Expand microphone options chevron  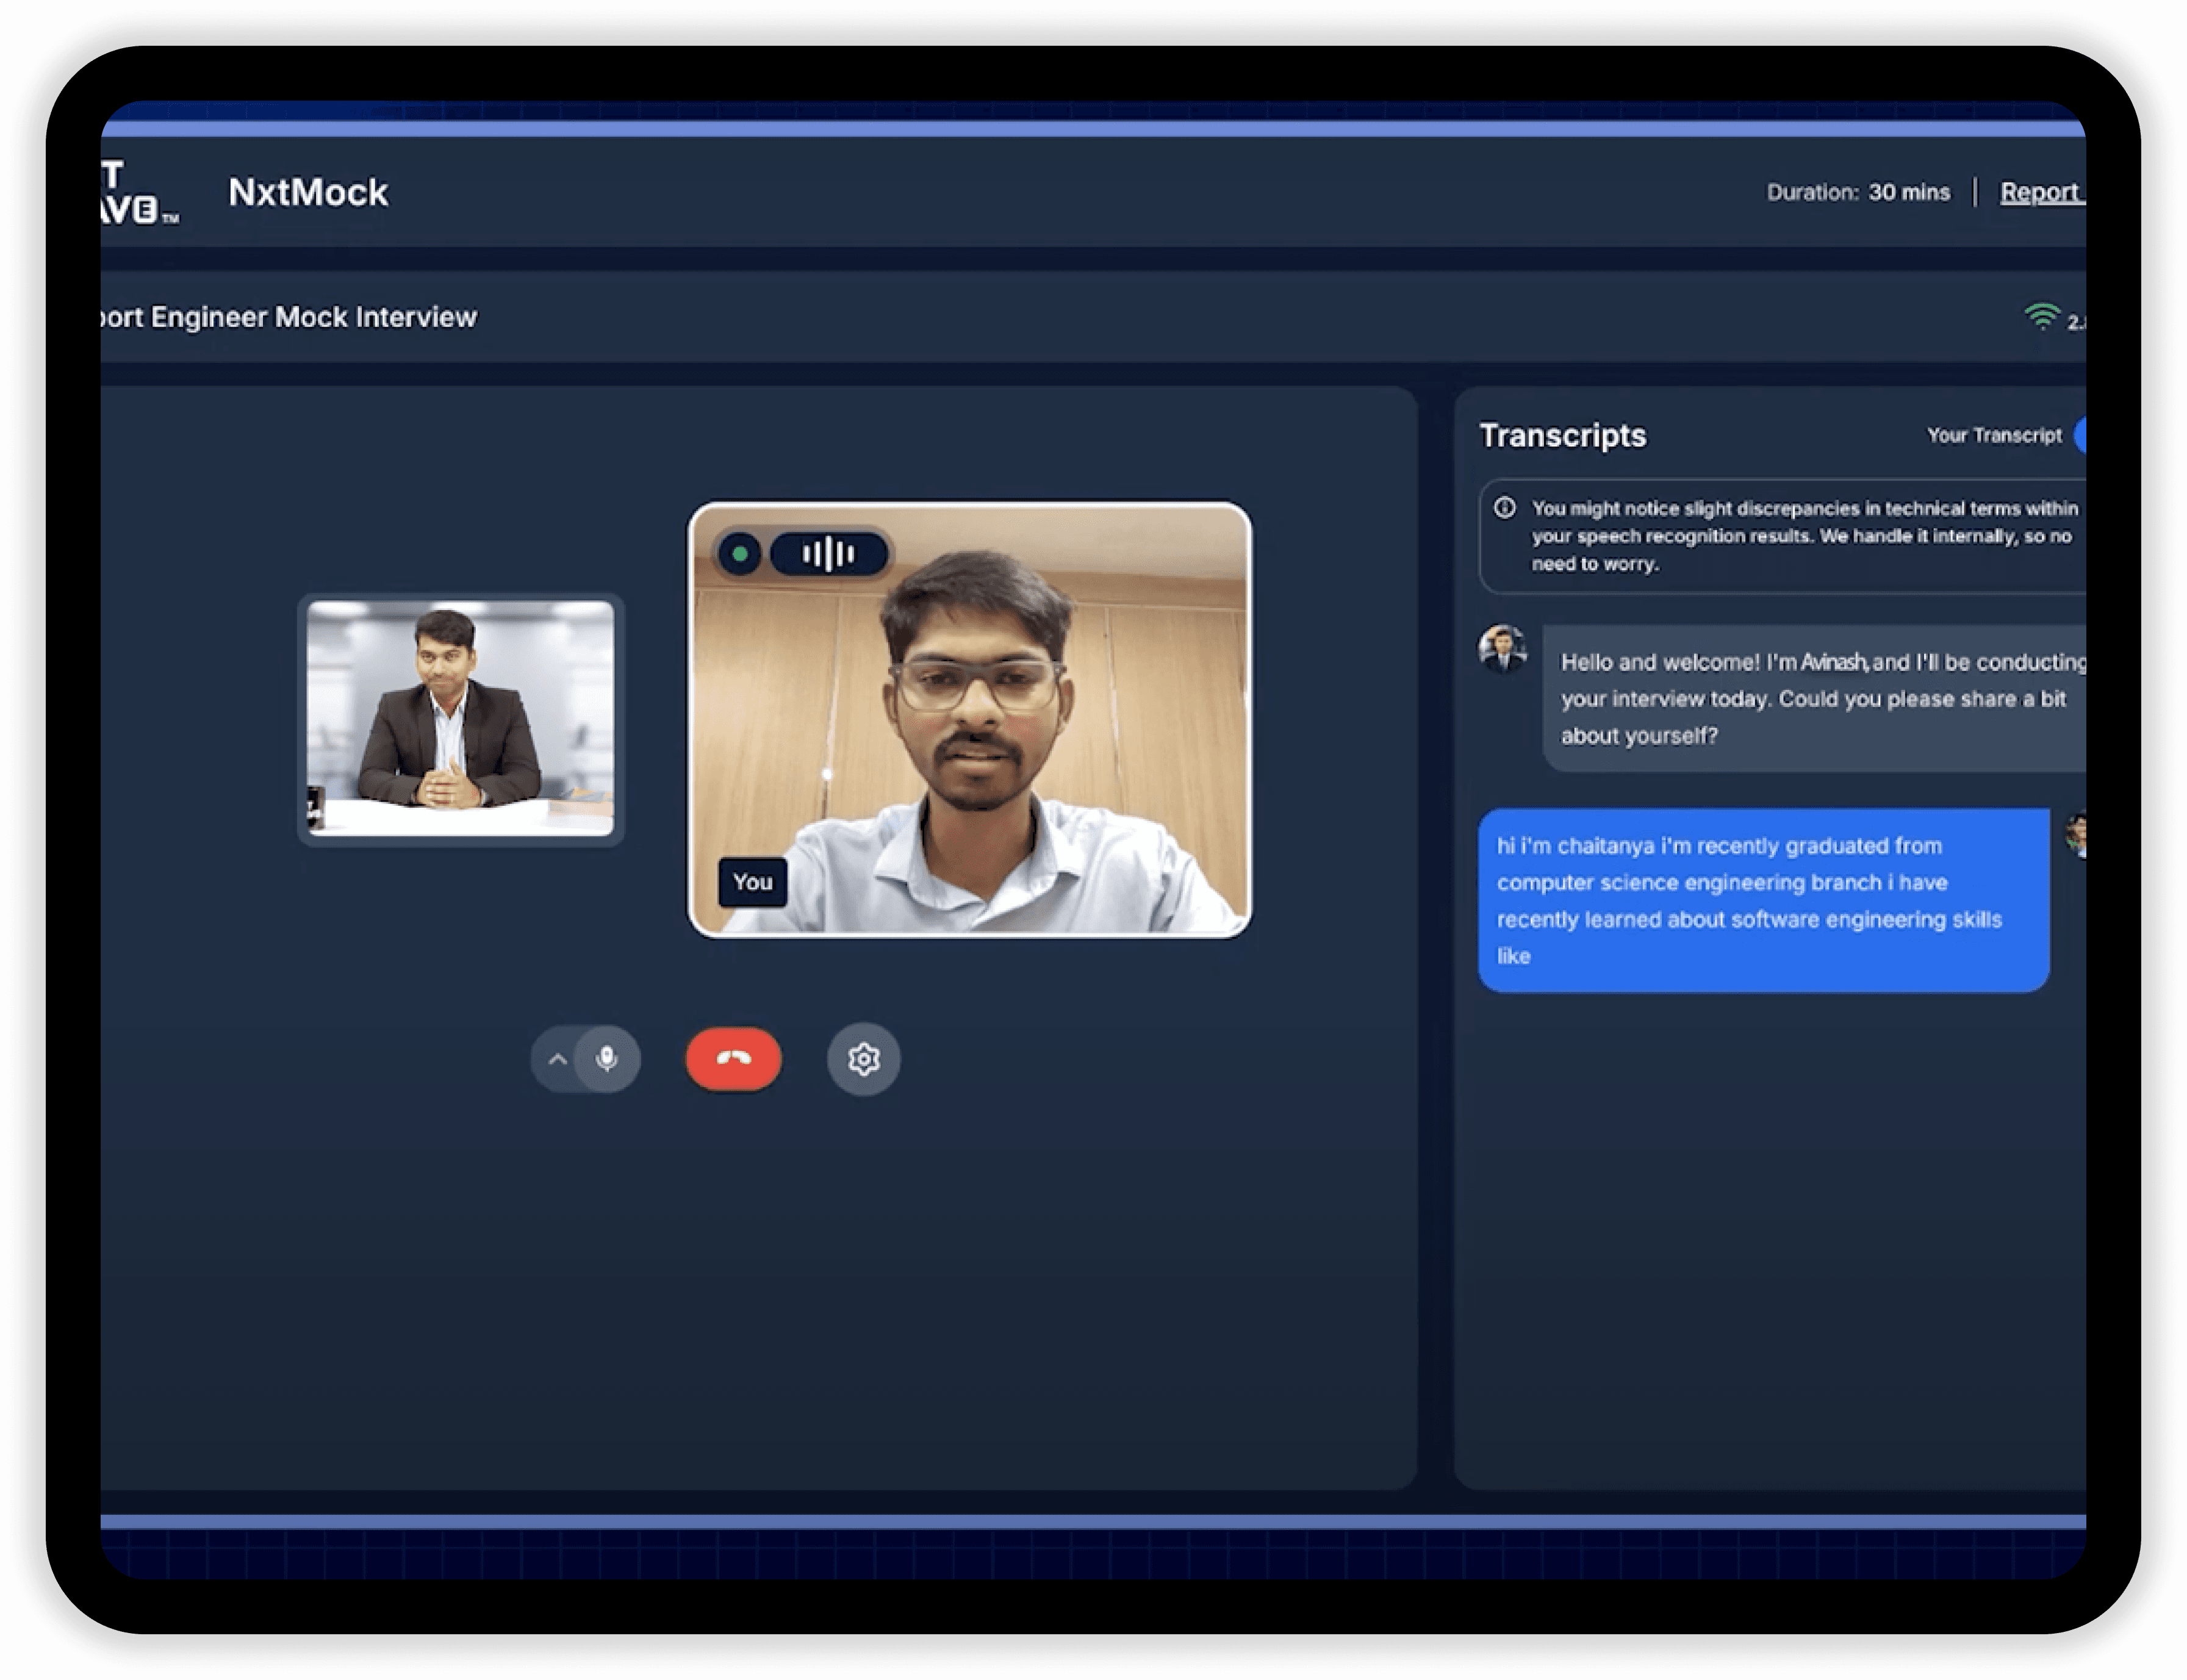pos(558,1059)
